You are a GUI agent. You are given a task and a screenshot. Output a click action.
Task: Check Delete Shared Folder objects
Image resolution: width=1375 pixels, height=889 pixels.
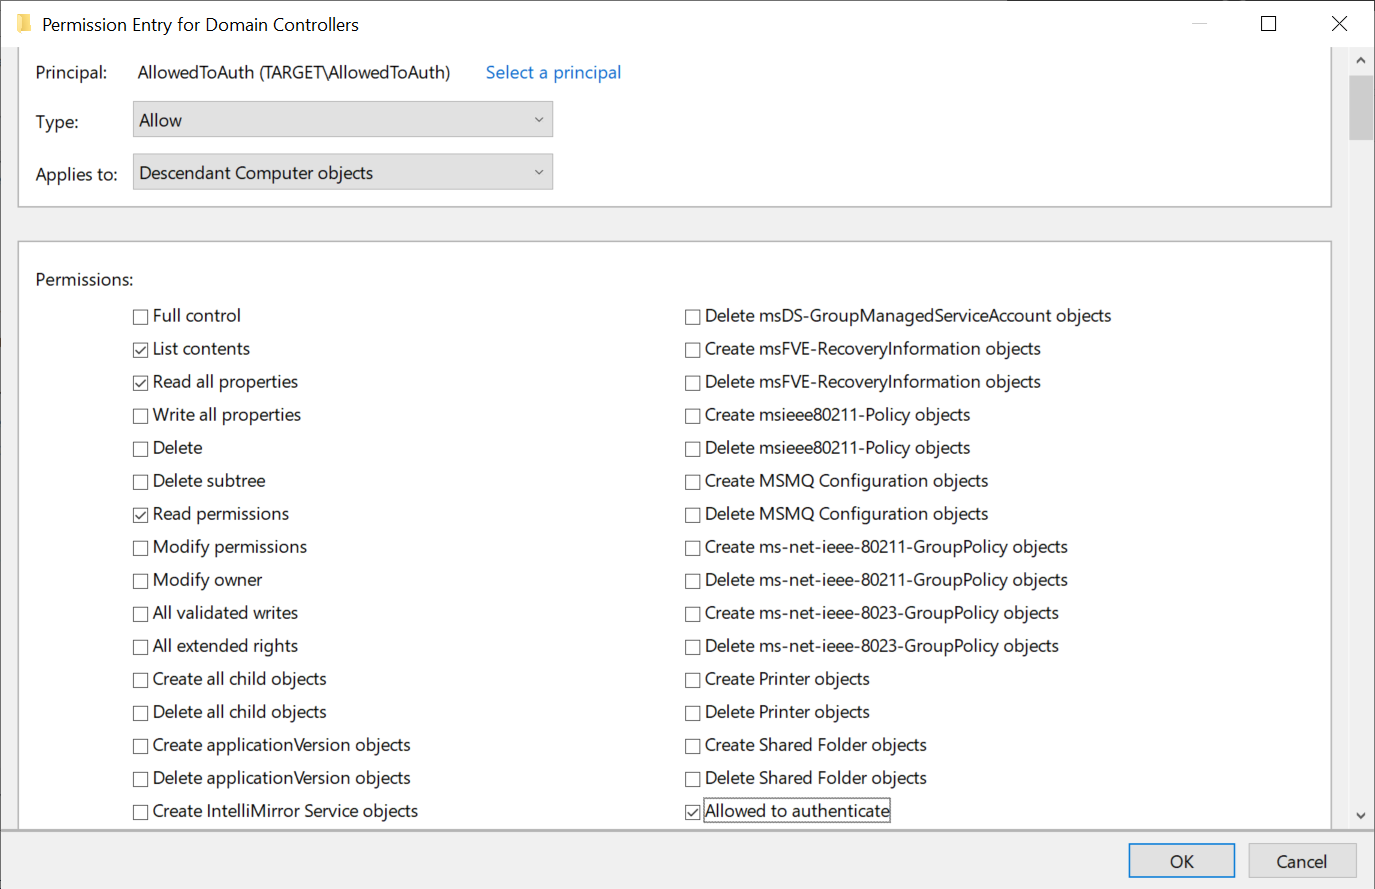click(x=693, y=779)
